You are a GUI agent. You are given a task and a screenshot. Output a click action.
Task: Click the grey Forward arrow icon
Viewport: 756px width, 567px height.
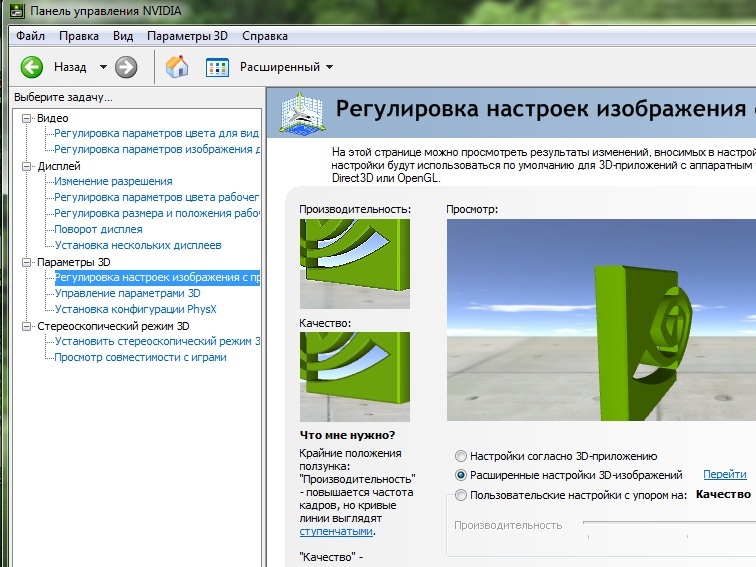pyautogui.click(x=126, y=67)
